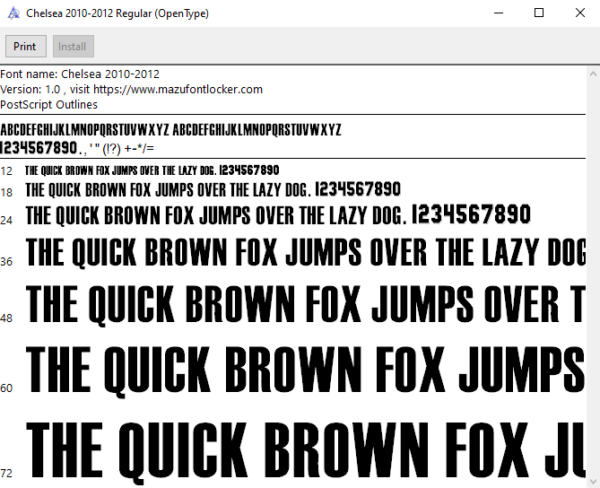600x488 pixels.
Task: Click the 24 point quick brown fox sample
Action: click(x=278, y=215)
